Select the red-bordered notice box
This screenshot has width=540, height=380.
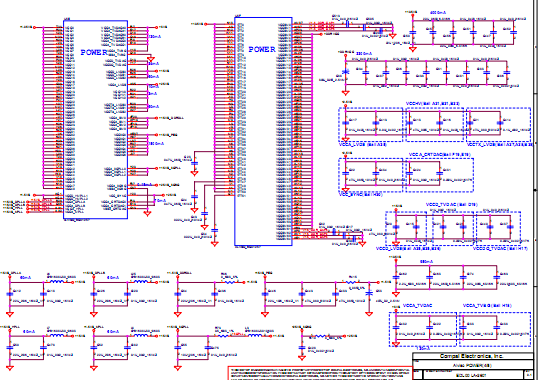(320, 373)
